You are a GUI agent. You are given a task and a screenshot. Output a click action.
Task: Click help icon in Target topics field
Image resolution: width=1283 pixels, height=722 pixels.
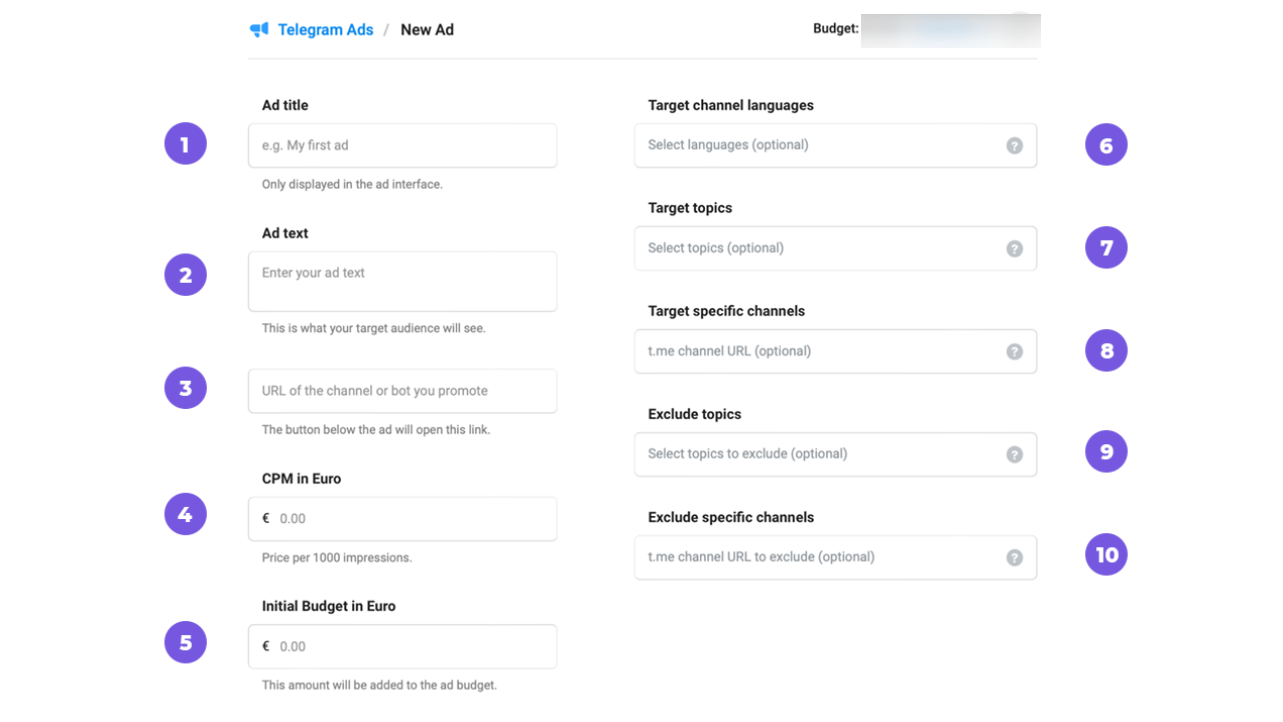tap(1014, 249)
